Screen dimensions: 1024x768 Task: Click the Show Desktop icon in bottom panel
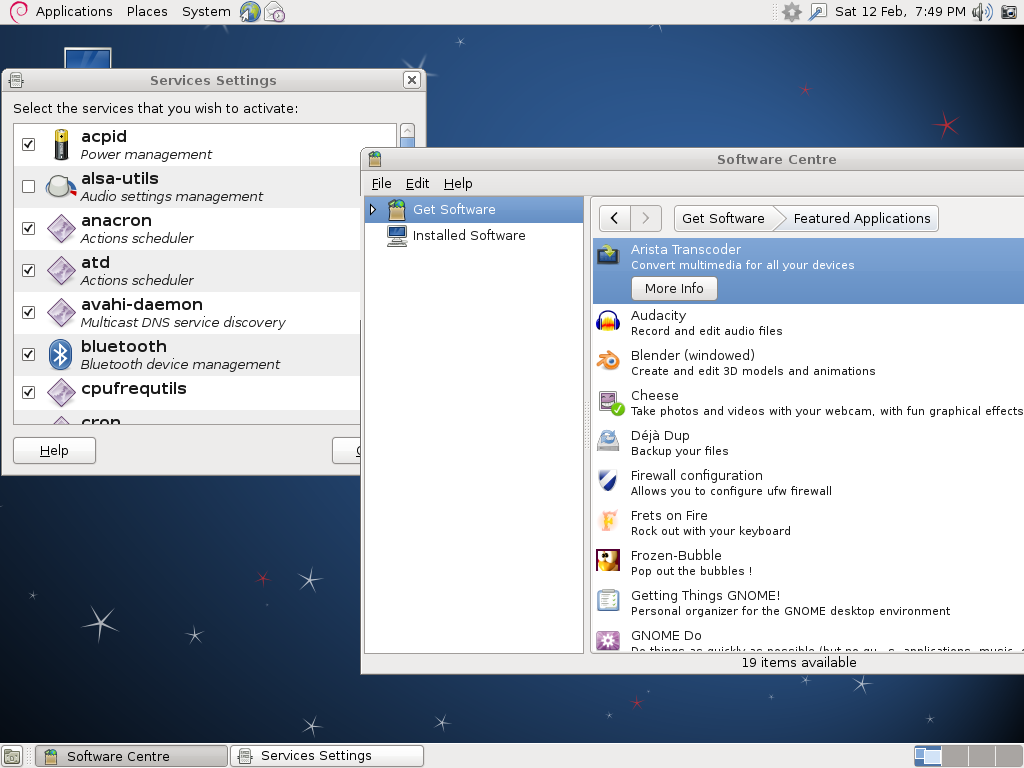[12, 756]
